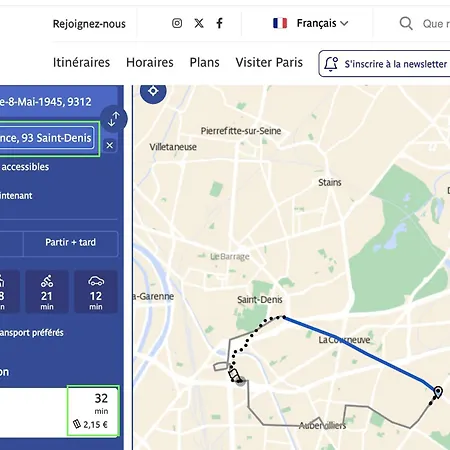Open the Itinéraires menu
This screenshot has width=450, height=450.
(81, 62)
